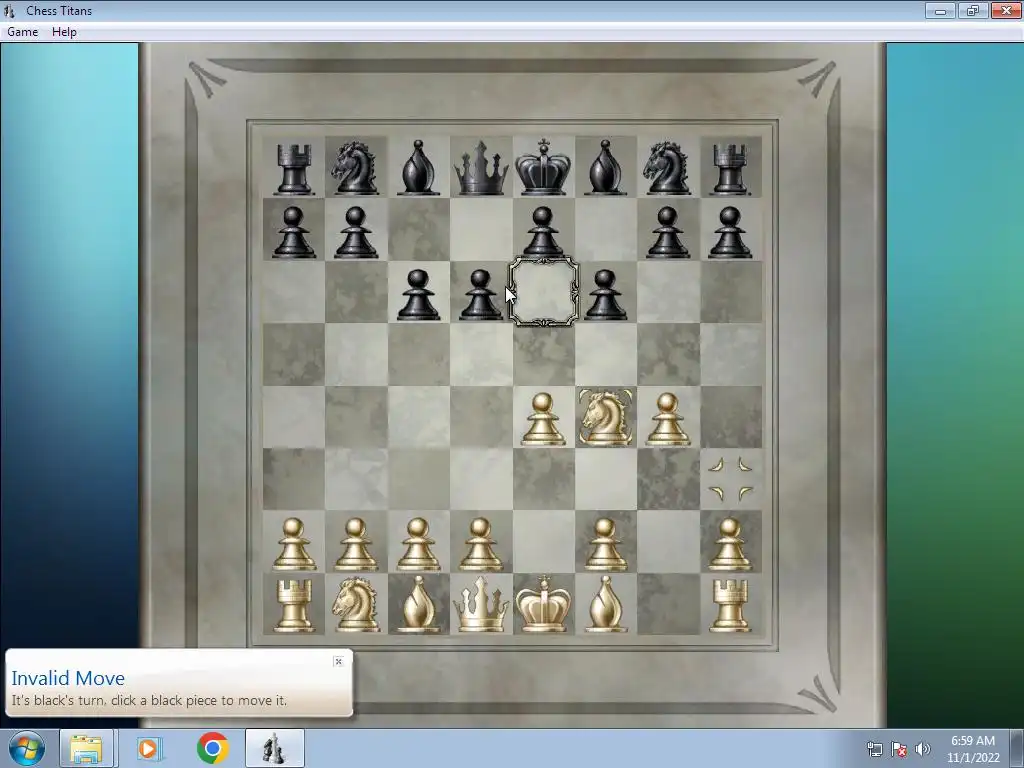Click the white pawn on f2

[605, 545]
